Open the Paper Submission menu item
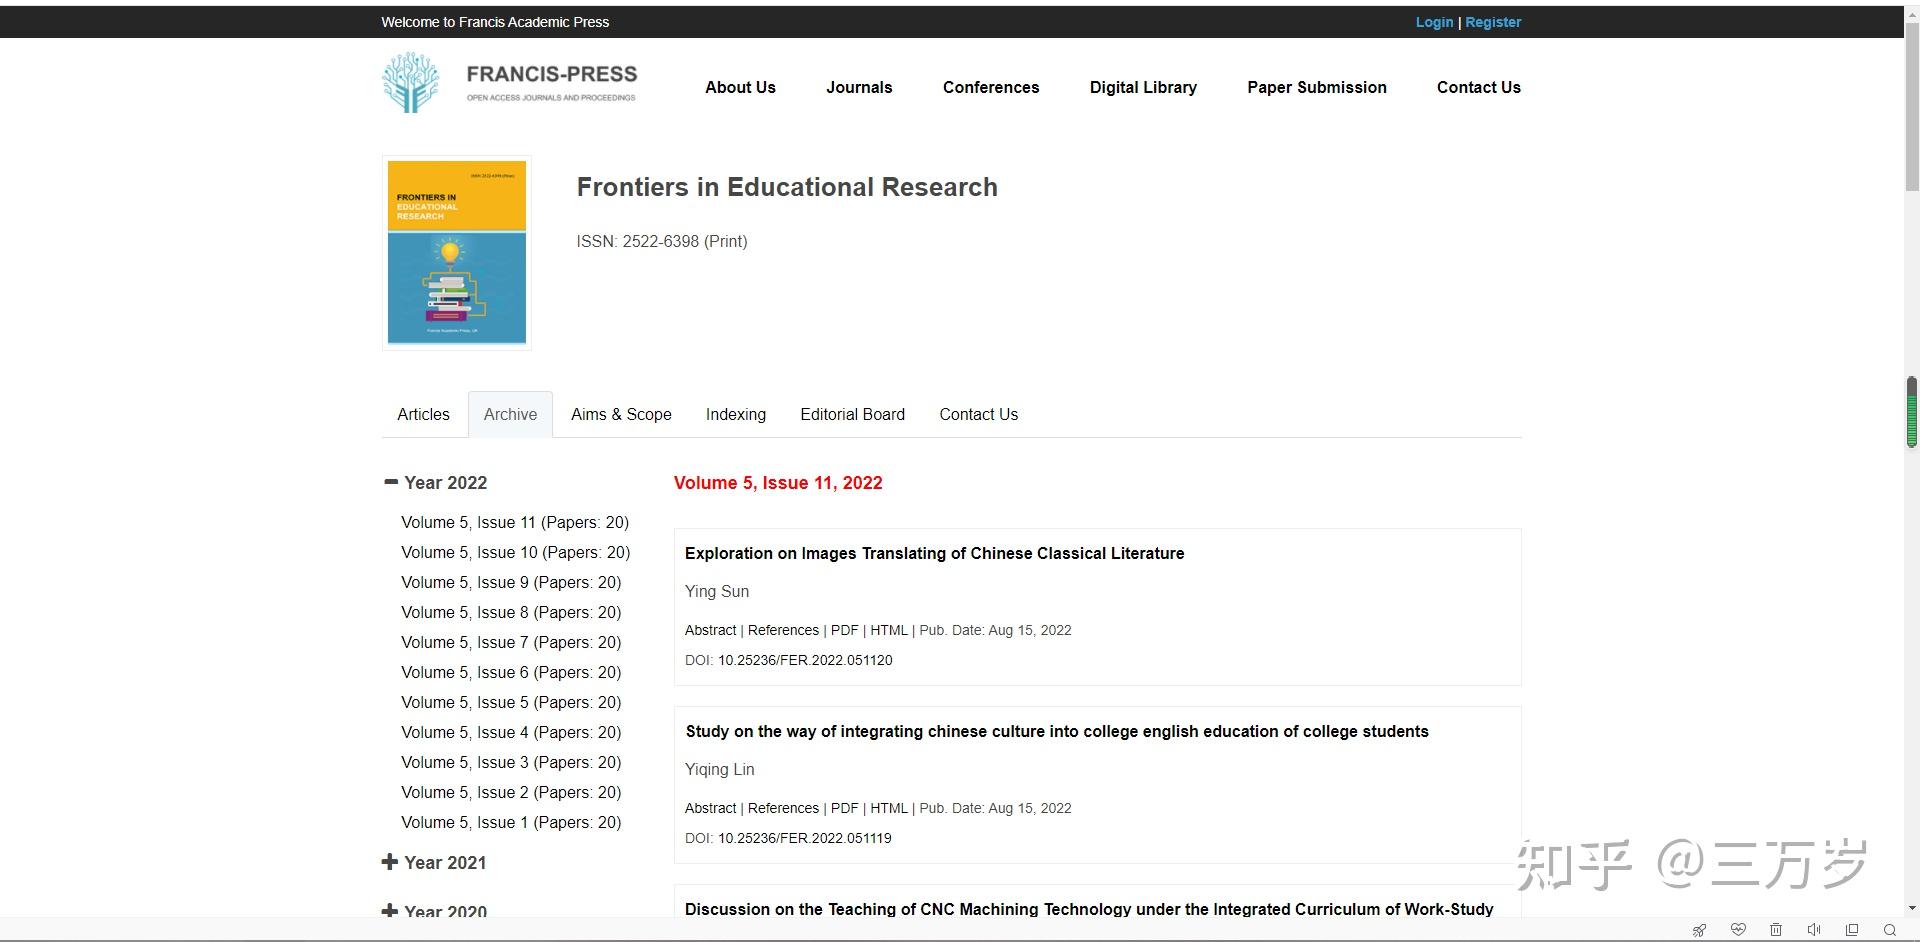Screen dimensions: 1920x942 coord(1317,87)
